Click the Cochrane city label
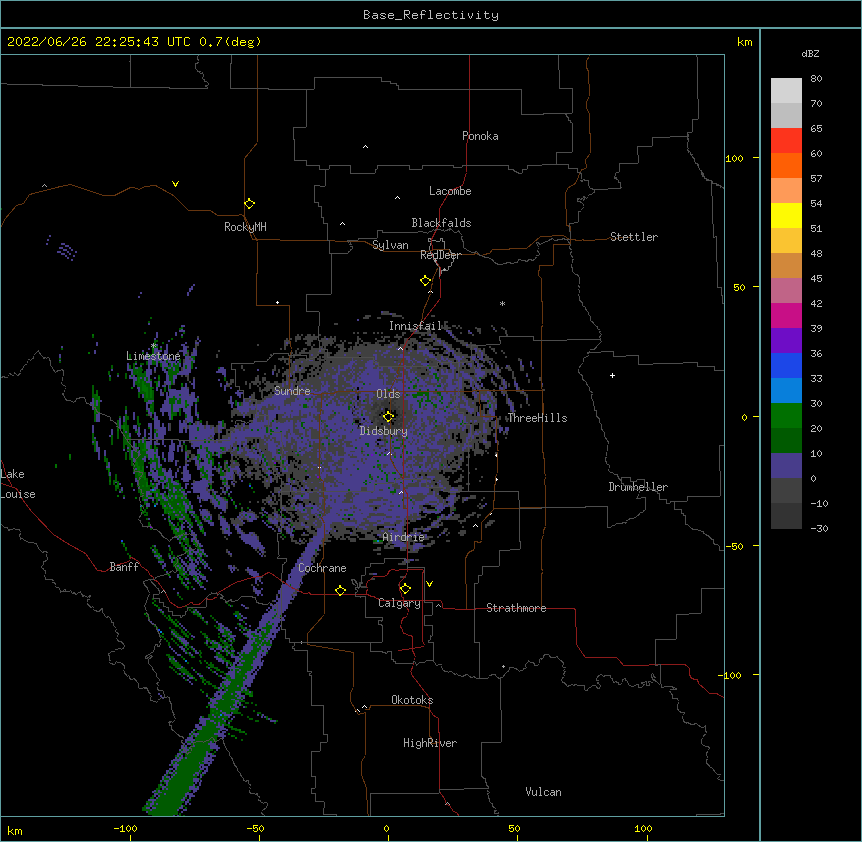This screenshot has height=842, width=862. pos(322,568)
